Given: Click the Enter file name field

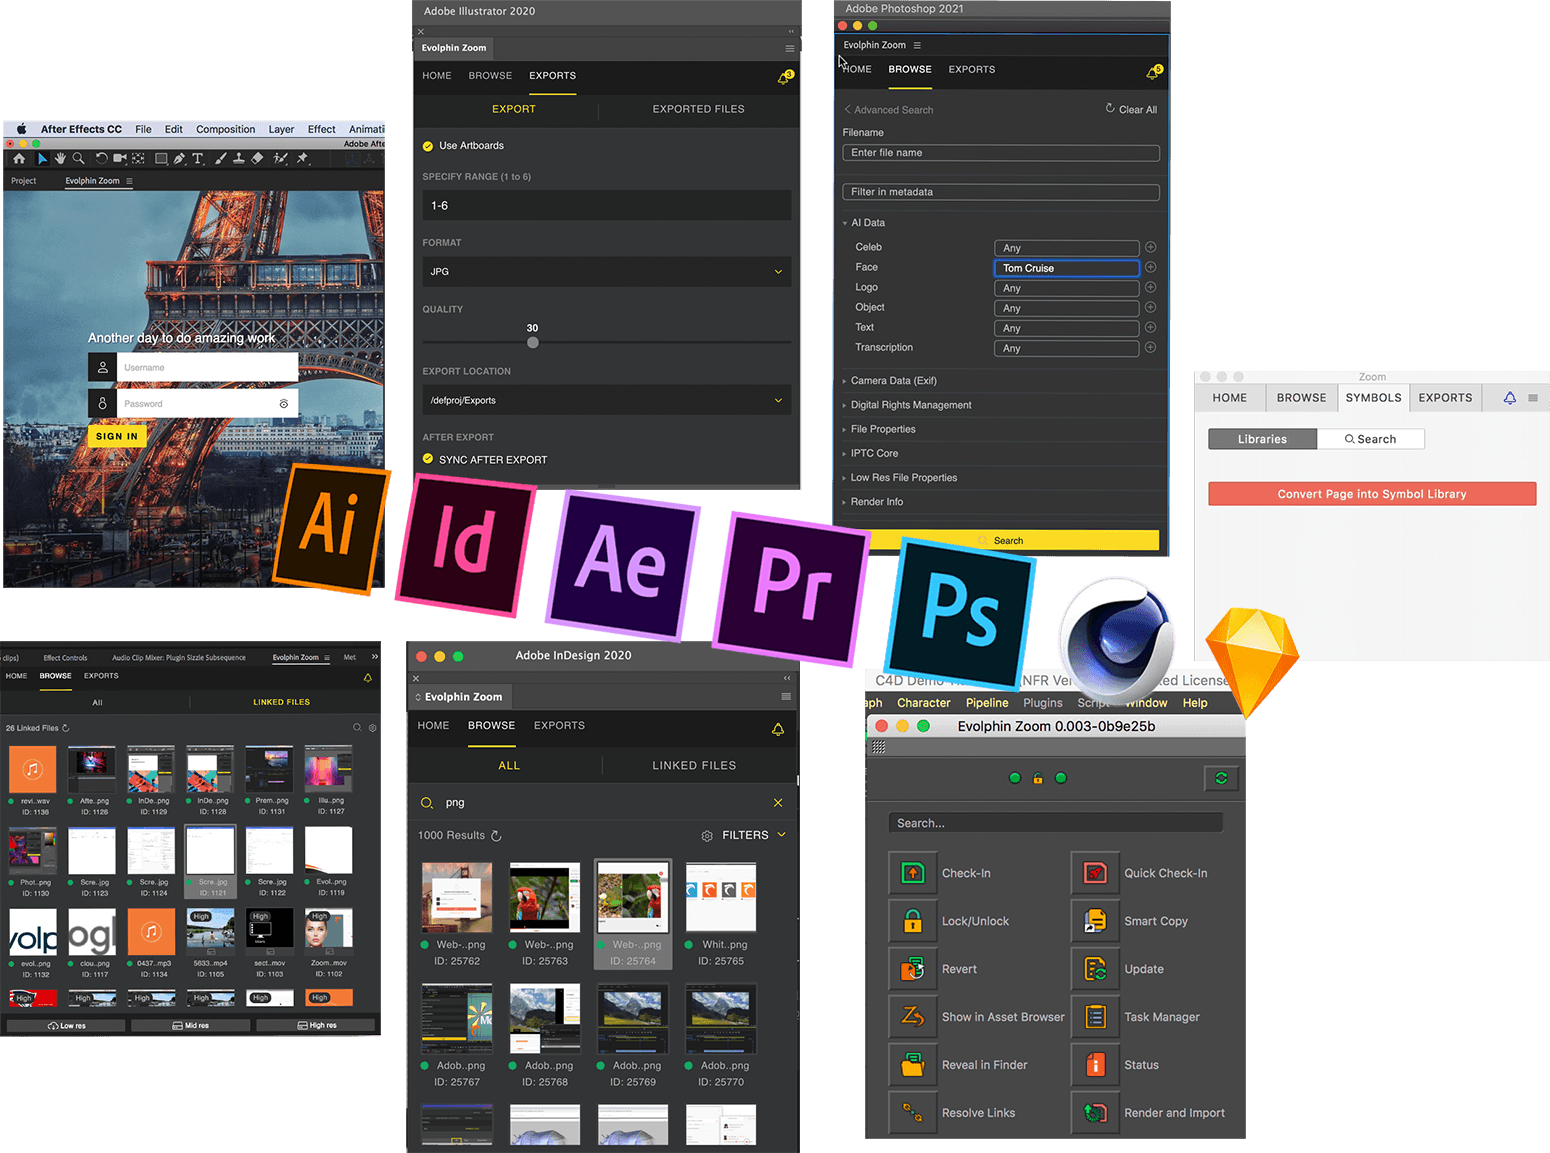Looking at the screenshot, I should point(1001,153).
